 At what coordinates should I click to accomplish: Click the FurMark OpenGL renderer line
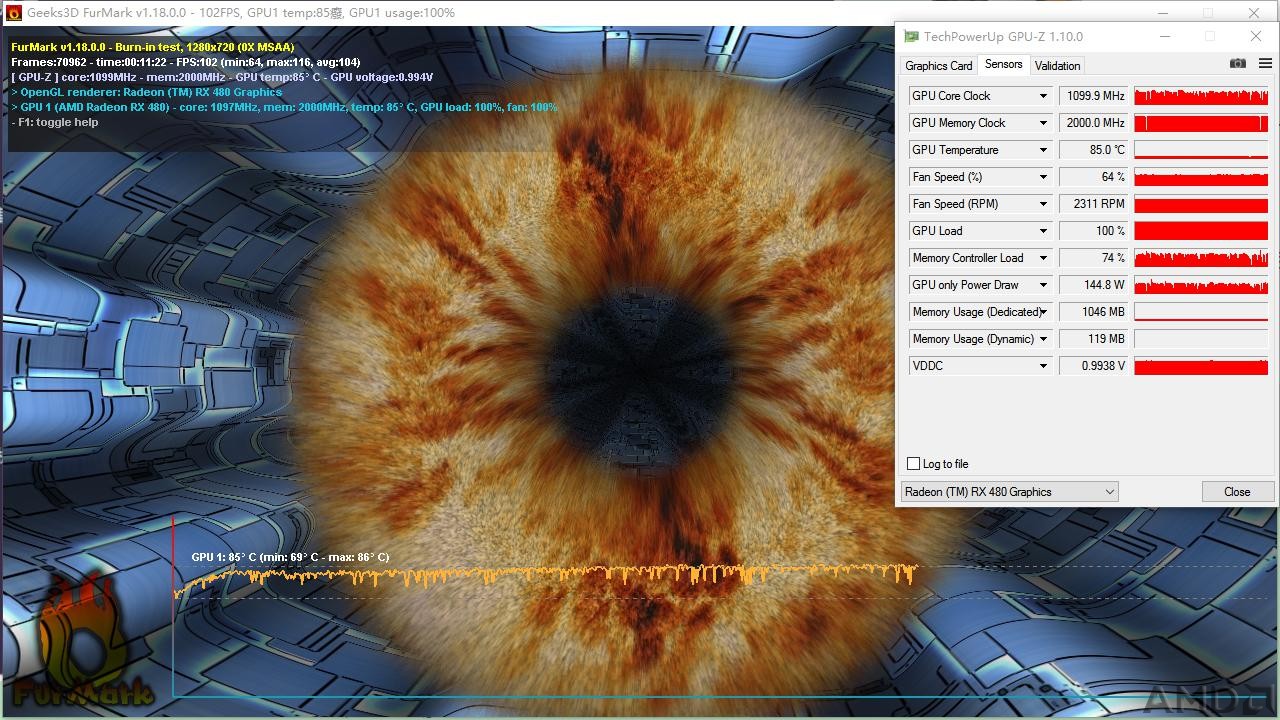point(147,92)
